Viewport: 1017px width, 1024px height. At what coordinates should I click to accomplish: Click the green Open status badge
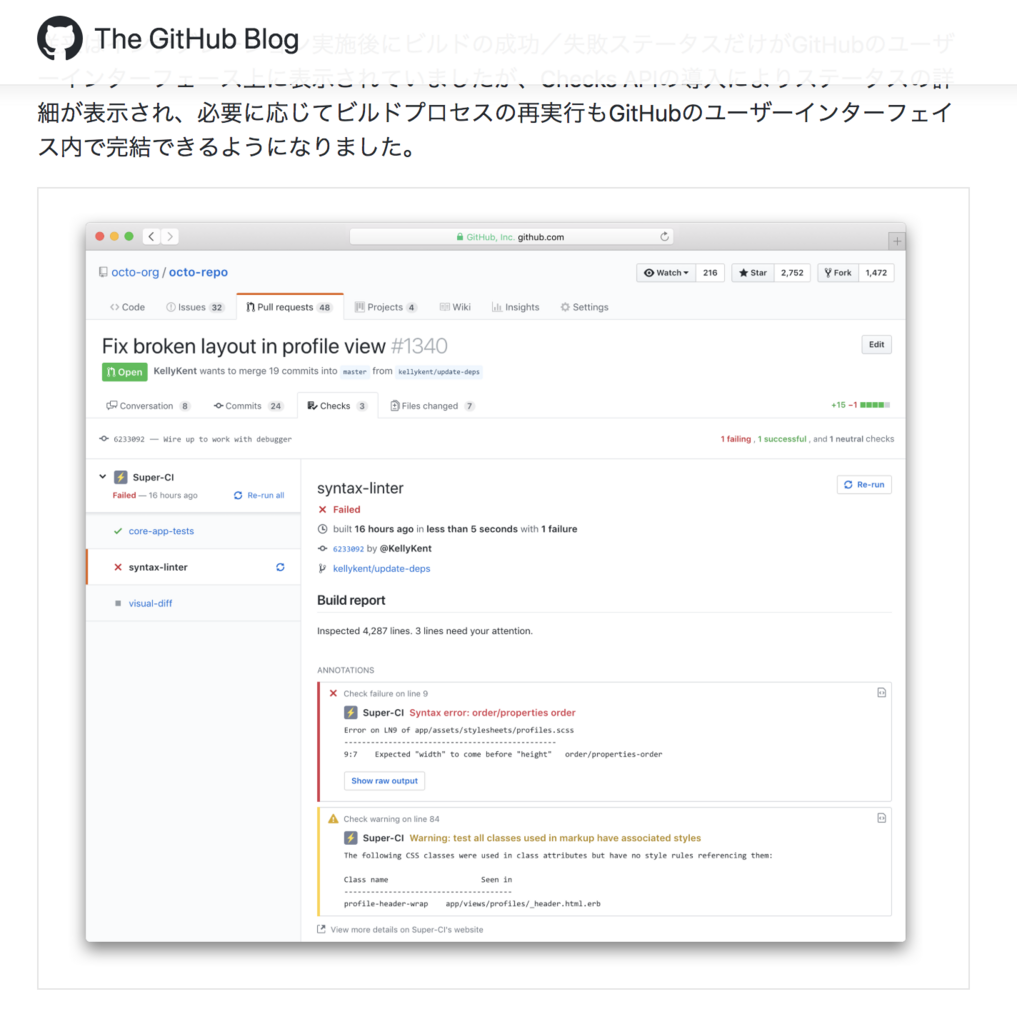pyautogui.click(x=125, y=372)
